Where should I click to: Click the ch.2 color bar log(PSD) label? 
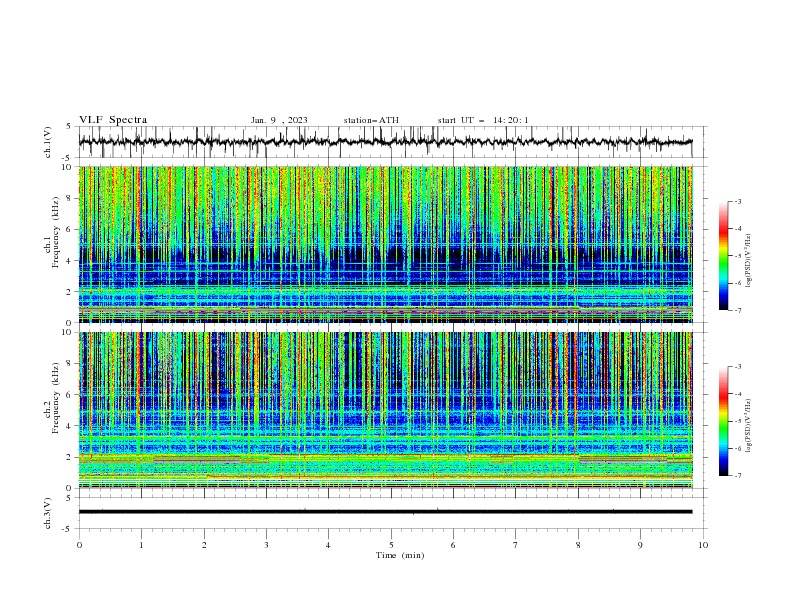click(749, 426)
